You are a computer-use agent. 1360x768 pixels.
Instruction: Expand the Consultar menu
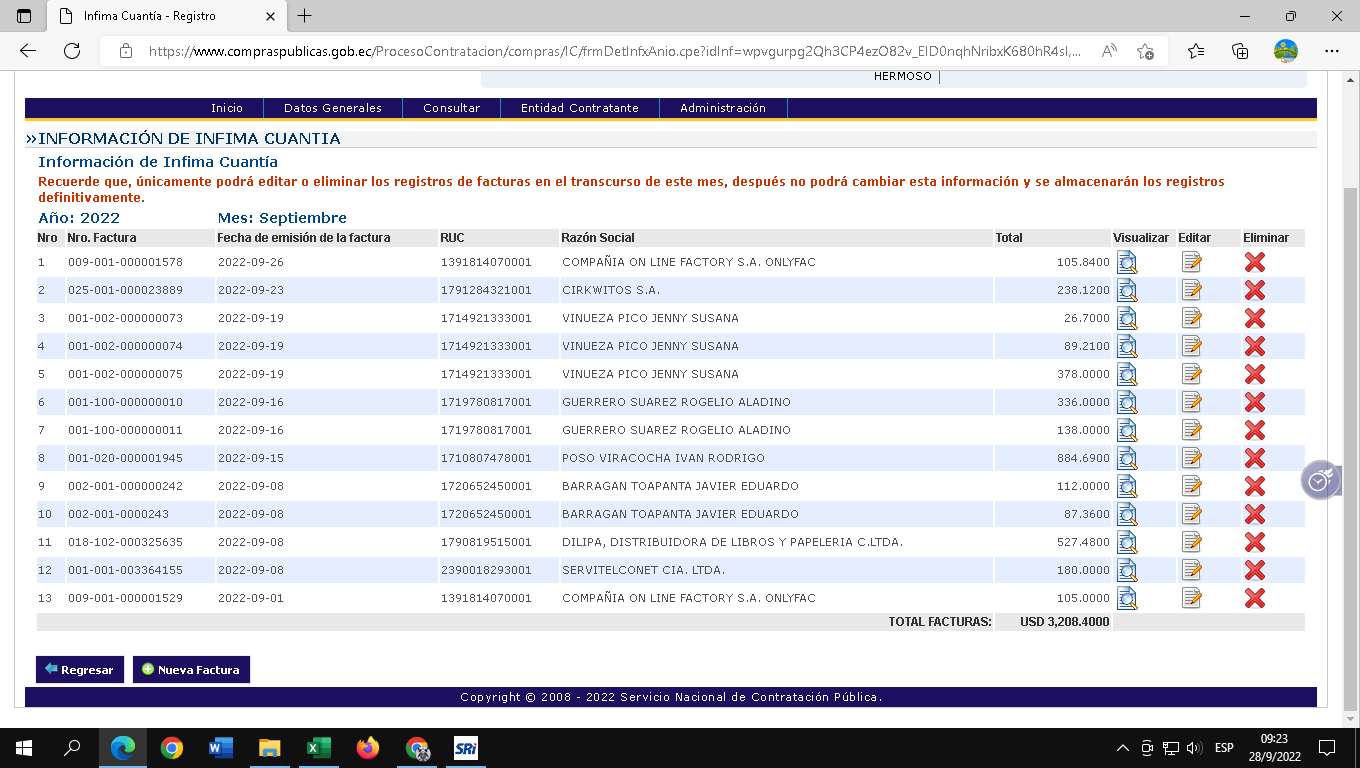pyautogui.click(x=451, y=108)
